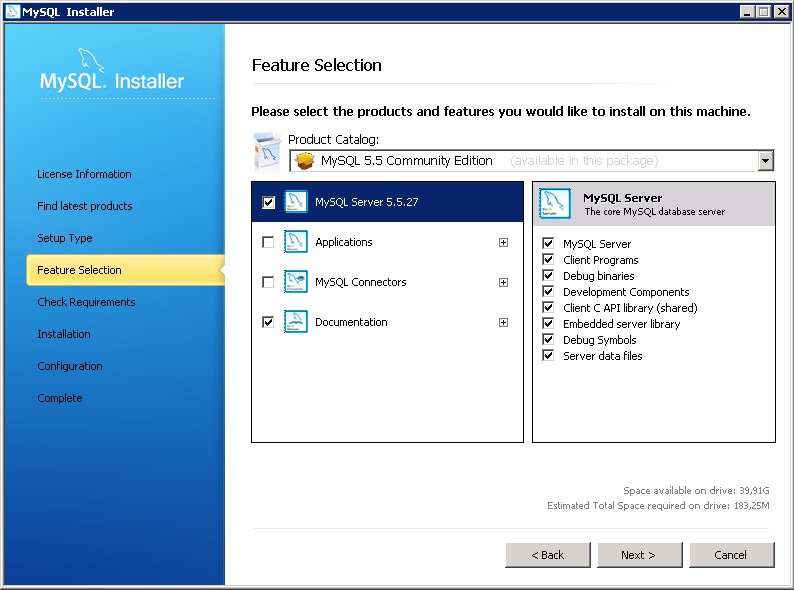Click the MySQL Server icon in description header
794x590 pixels.
tap(555, 203)
